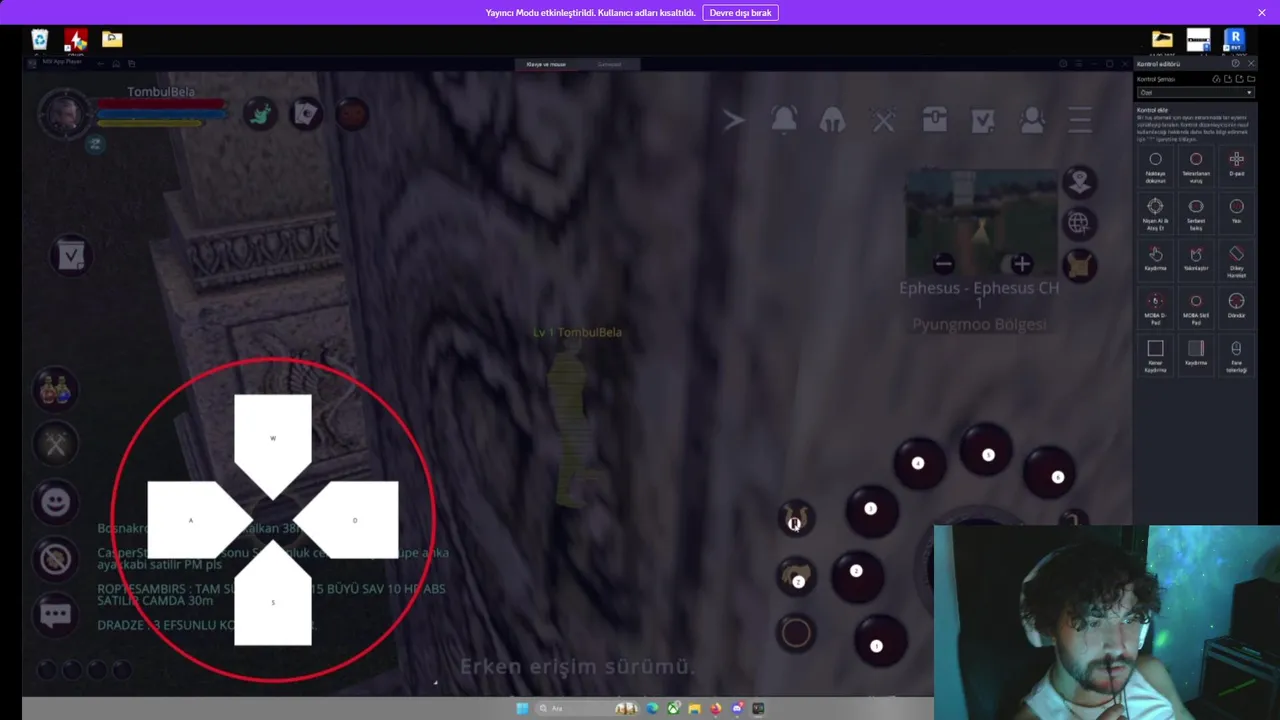Click the skill button mapped to key 3
1280x720 pixels.
pyautogui.click(x=870, y=510)
